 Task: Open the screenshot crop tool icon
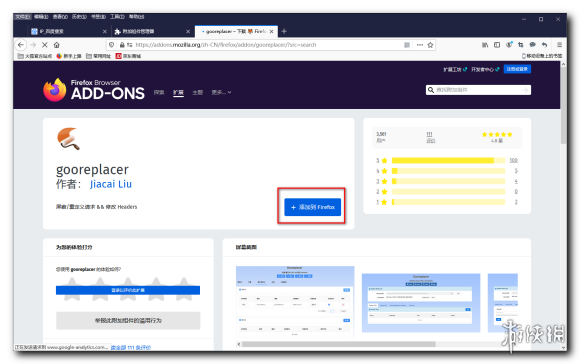pyautogui.click(x=520, y=45)
